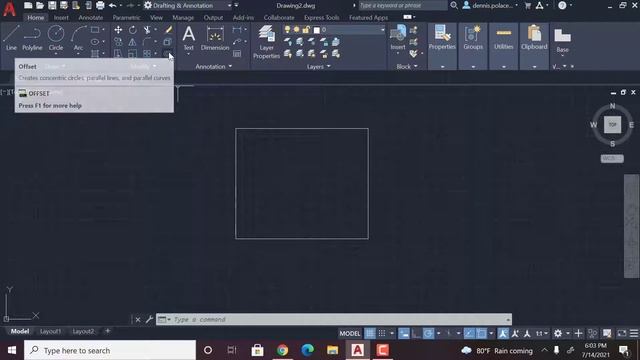
Task: Toggle drawing grid display in status bar
Action: coord(370,333)
